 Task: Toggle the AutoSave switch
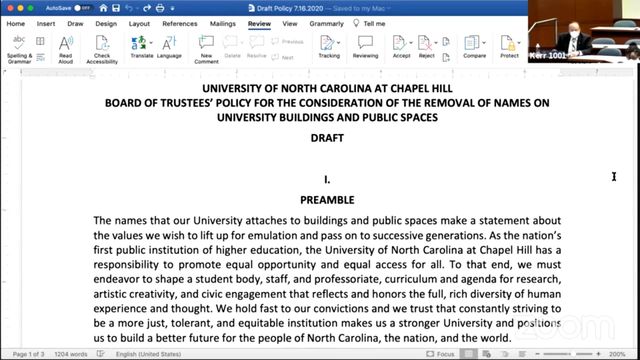(x=82, y=8)
